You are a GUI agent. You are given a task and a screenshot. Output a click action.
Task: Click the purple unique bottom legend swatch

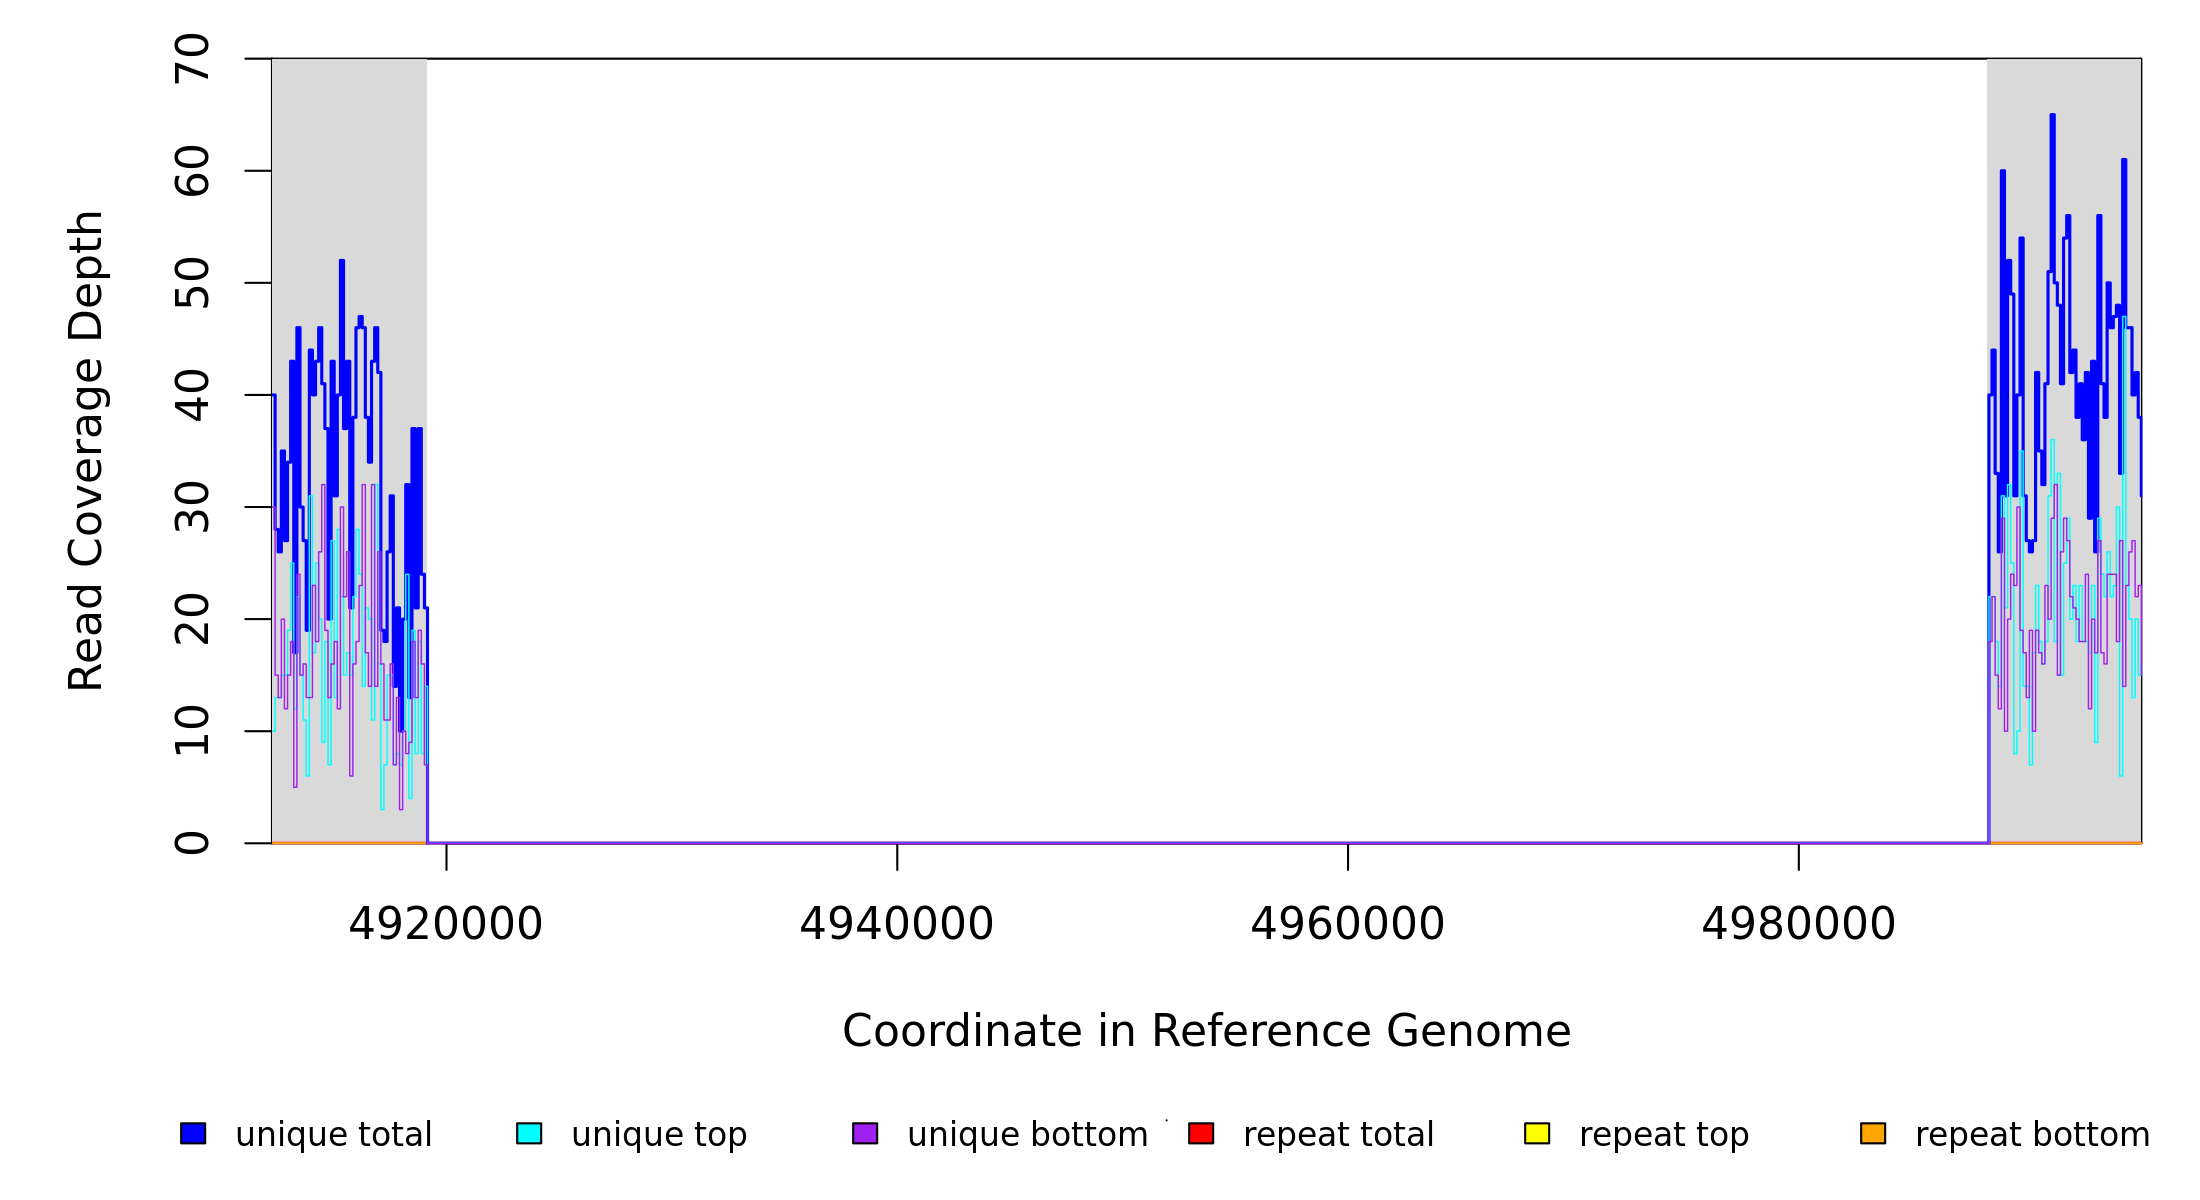(865, 1133)
